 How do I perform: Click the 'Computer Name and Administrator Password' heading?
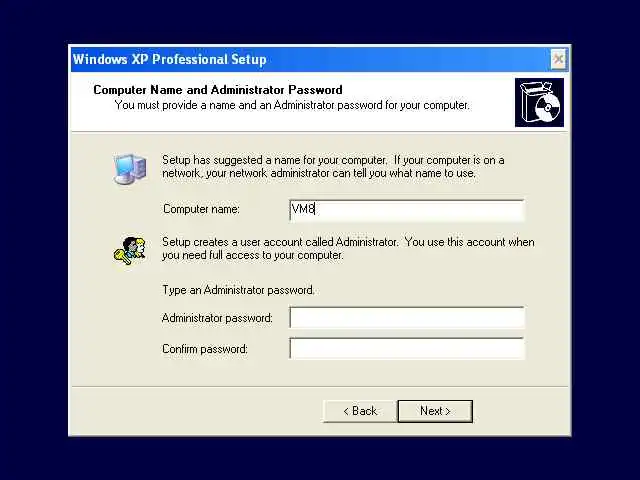pos(218,90)
